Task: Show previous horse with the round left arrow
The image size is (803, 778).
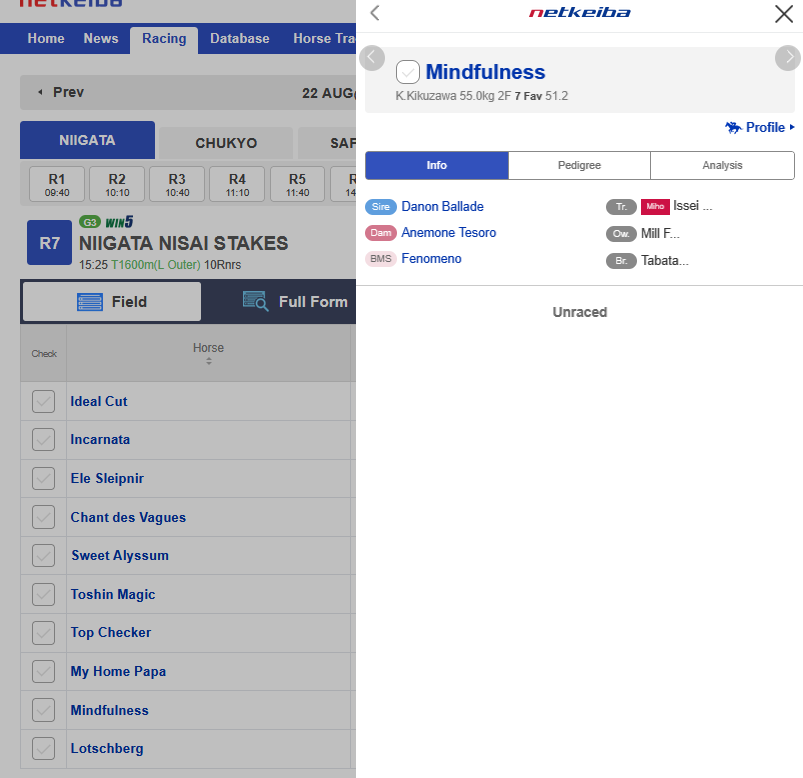Action: pyautogui.click(x=372, y=57)
